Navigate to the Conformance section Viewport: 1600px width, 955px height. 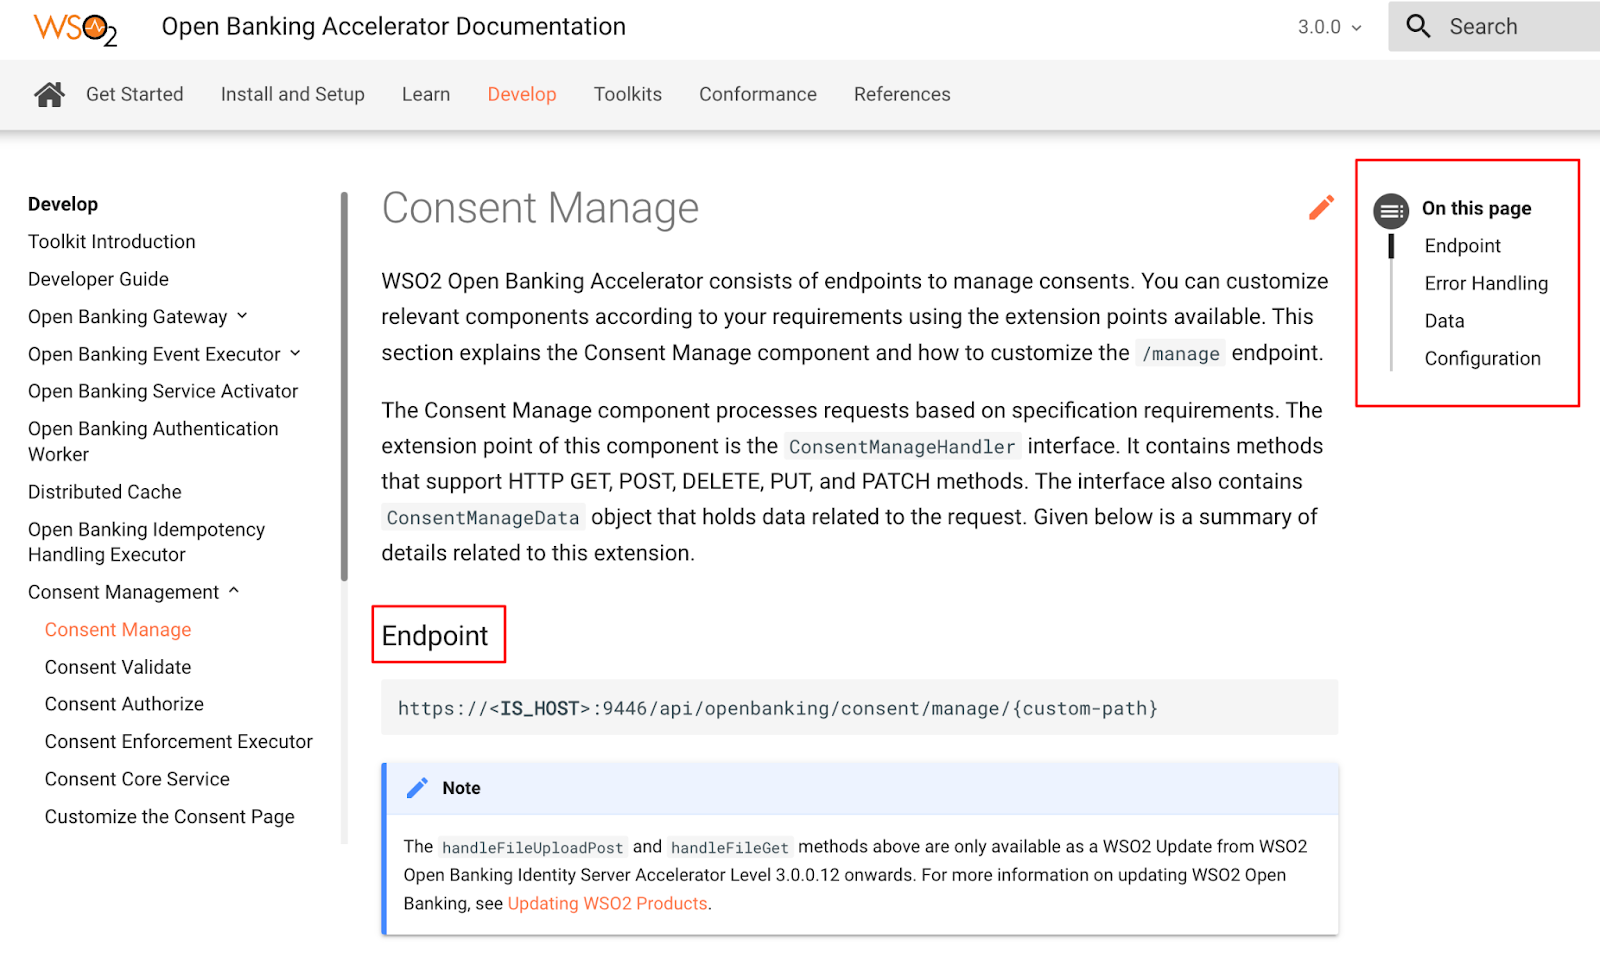coord(757,94)
